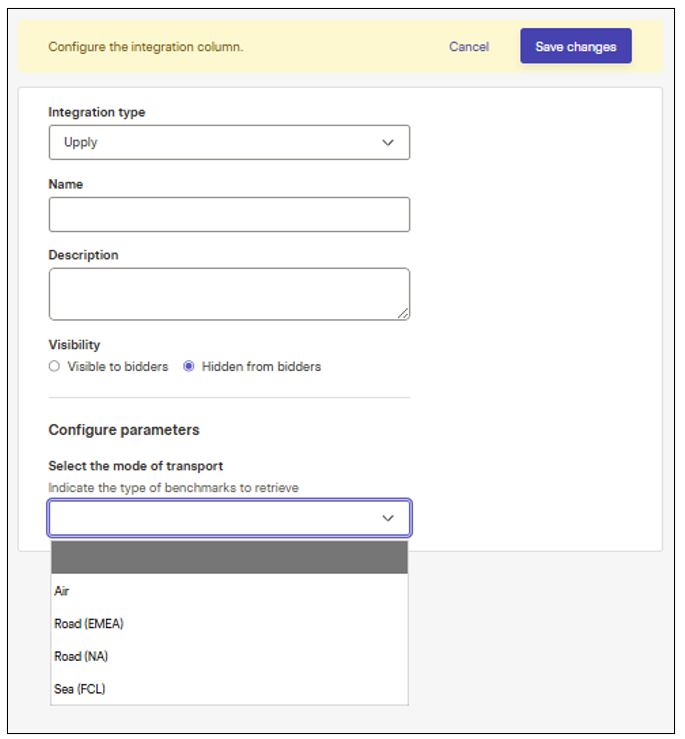Choose the blank highlighted option in the list

coord(229,557)
